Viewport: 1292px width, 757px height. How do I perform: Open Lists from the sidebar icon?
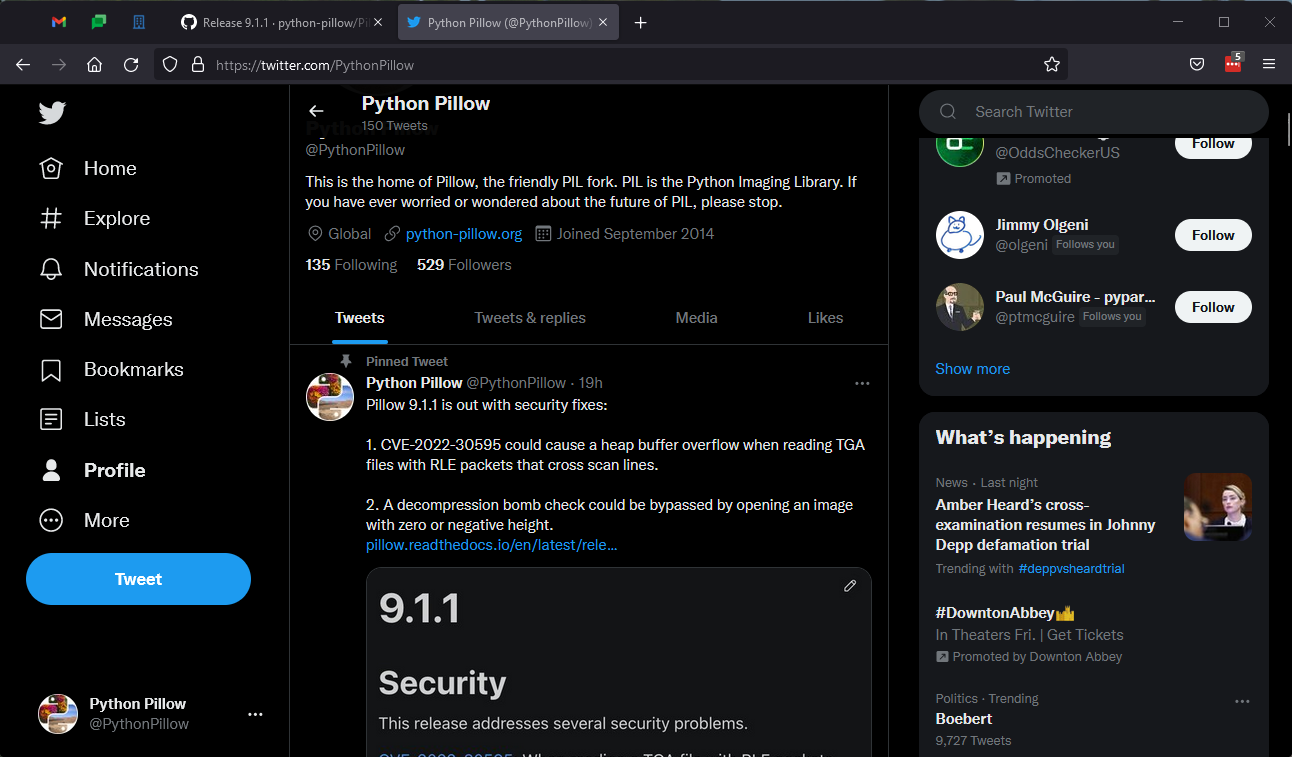pos(51,419)
